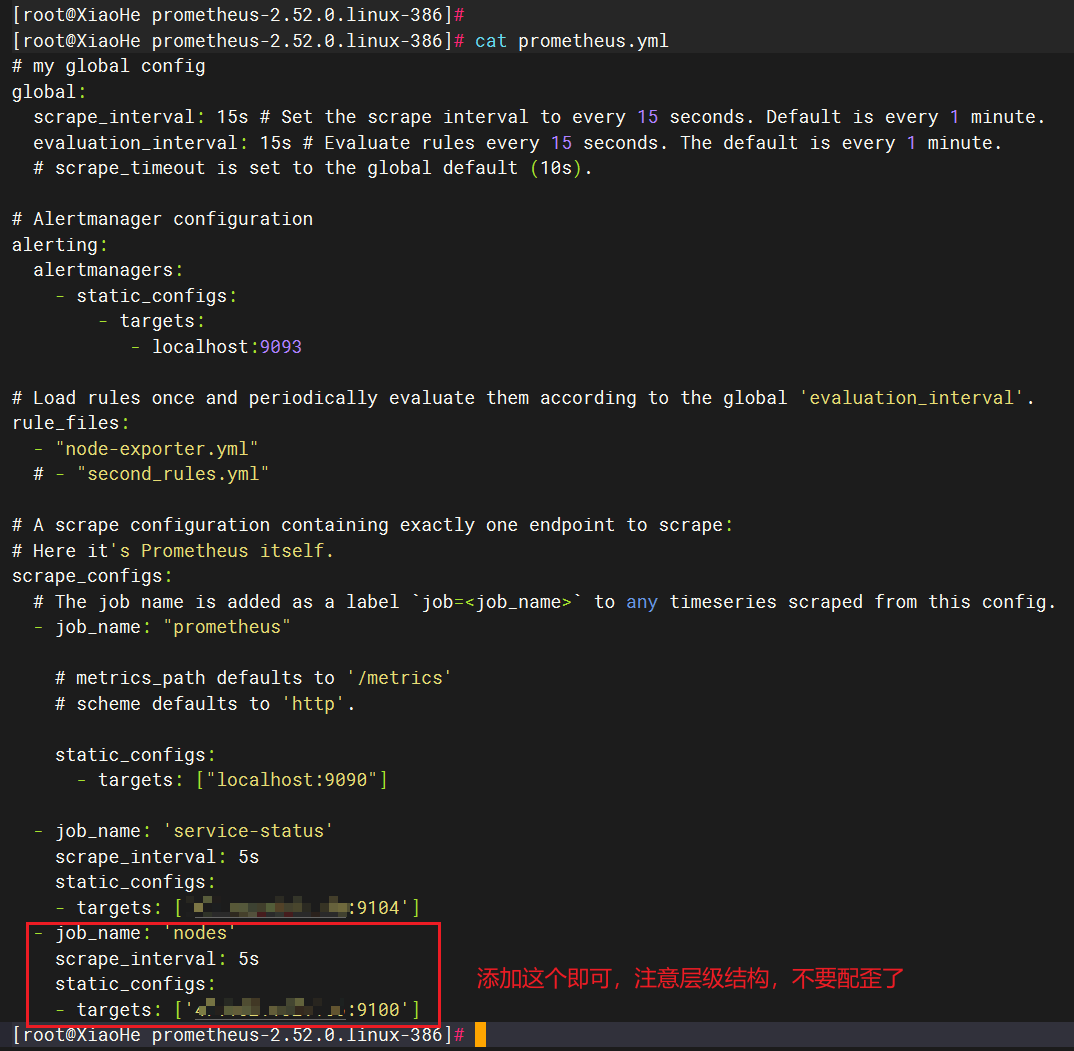Screen dimensions: 1074x1051
Task: Click the targets line ending in :9104
Action: coord(238,908)
